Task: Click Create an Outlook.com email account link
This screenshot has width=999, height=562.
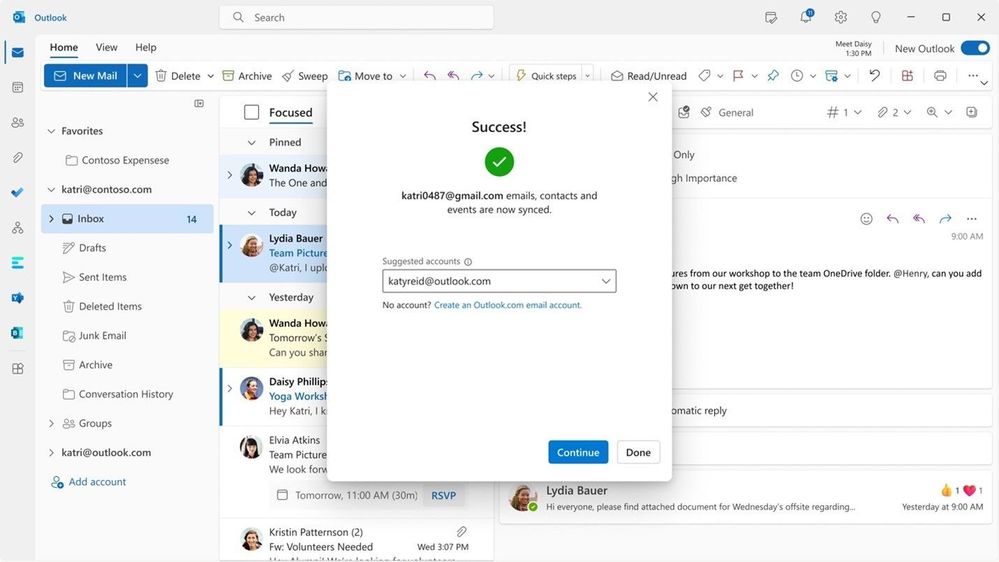Action: click(507, 305)
